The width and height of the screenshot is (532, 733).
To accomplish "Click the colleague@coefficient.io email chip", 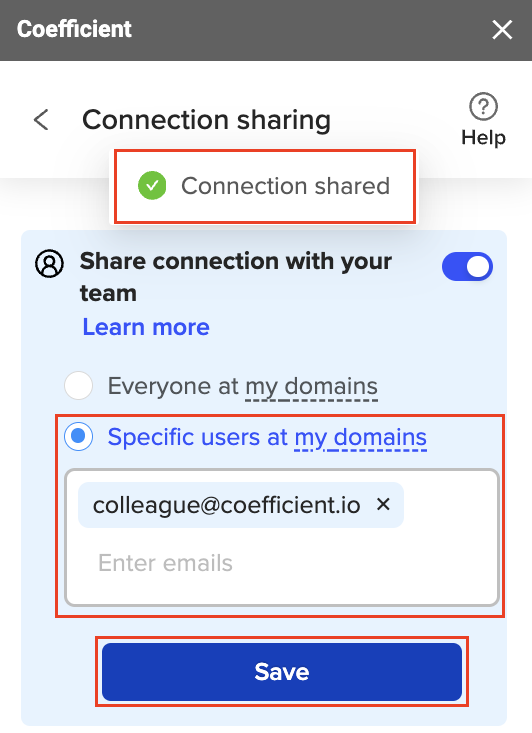I will coord(241,505).
